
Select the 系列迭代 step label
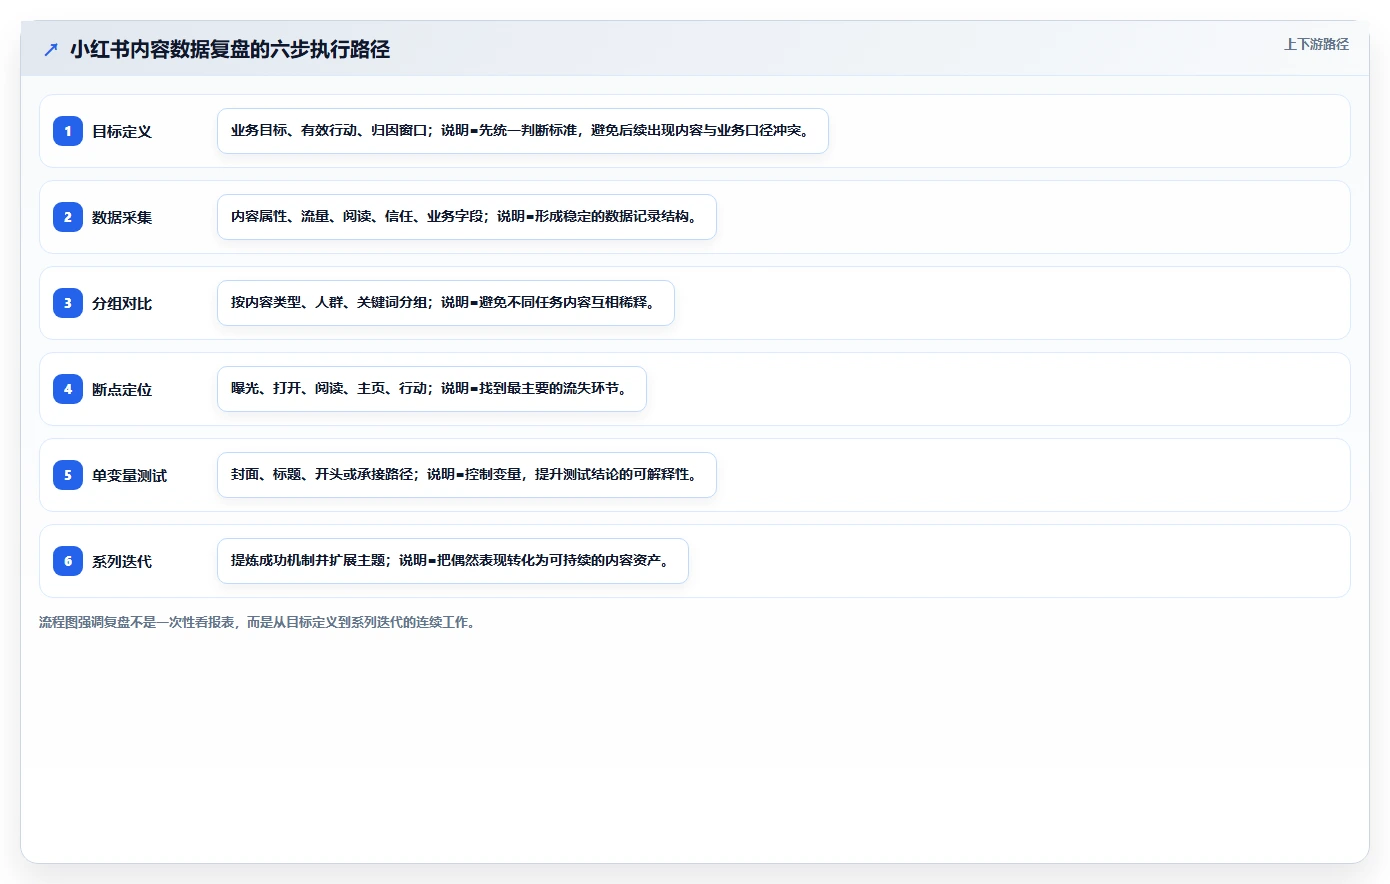pos(122,562)
